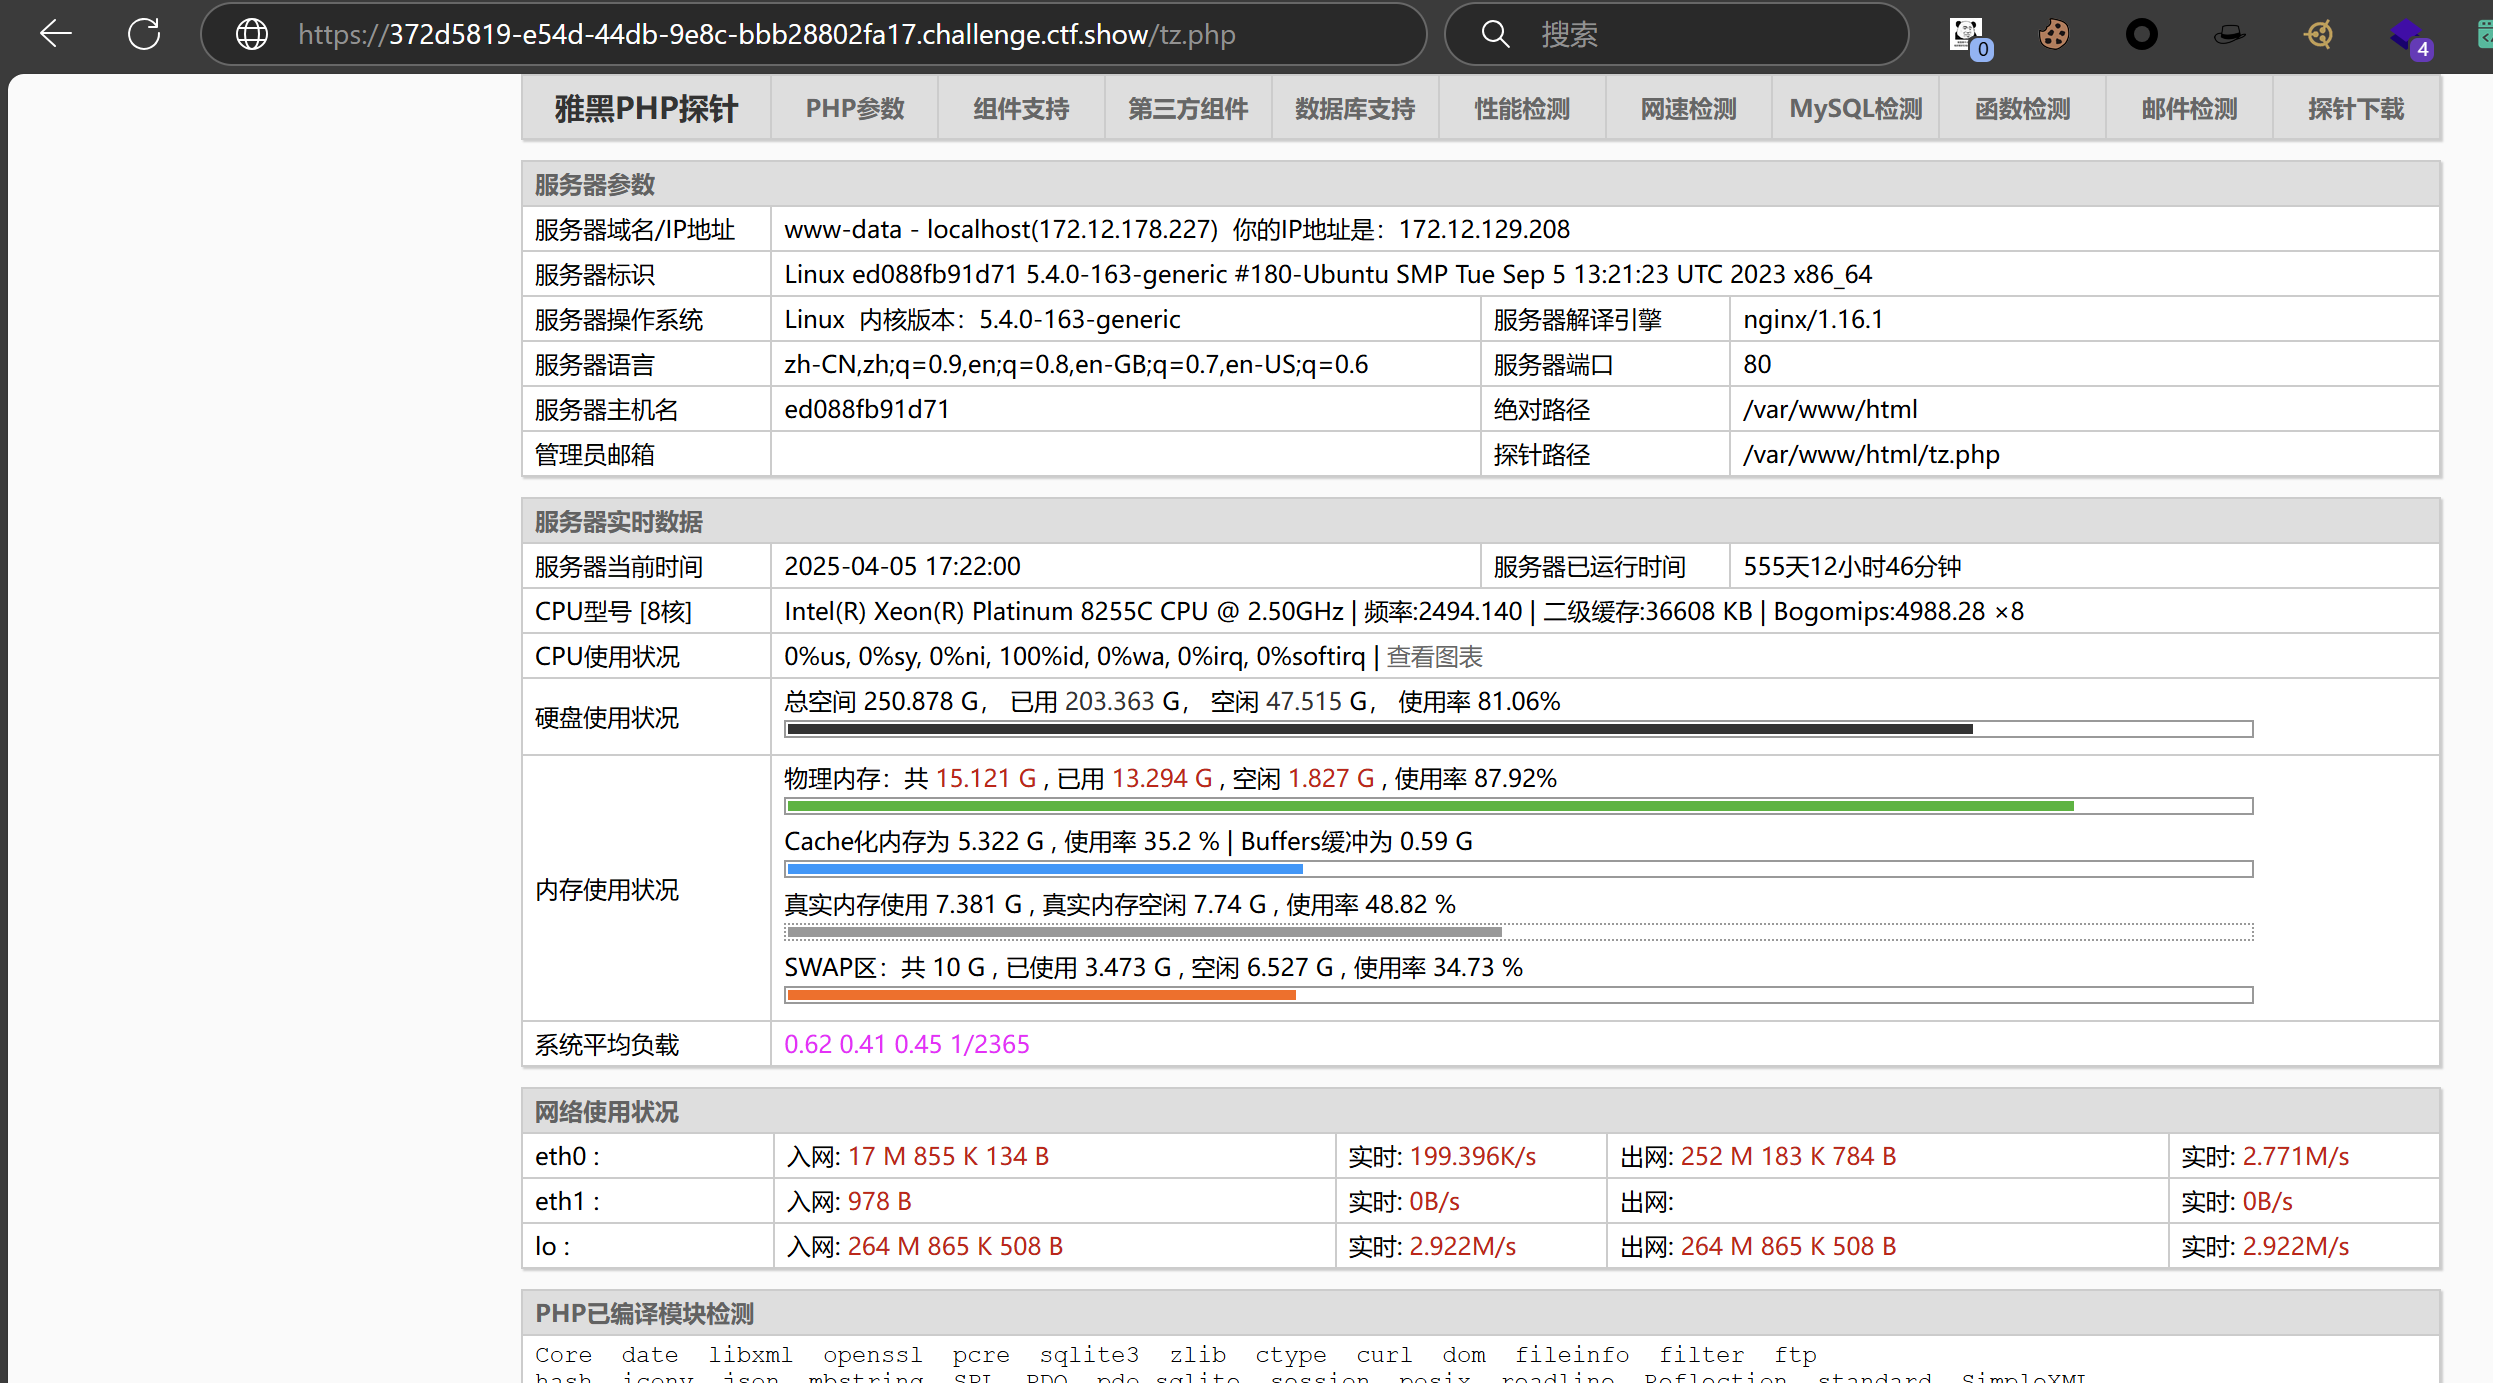Screen dimensions: 2493x1383
Task: Click the browser back arrow
Action: point(56,34)
